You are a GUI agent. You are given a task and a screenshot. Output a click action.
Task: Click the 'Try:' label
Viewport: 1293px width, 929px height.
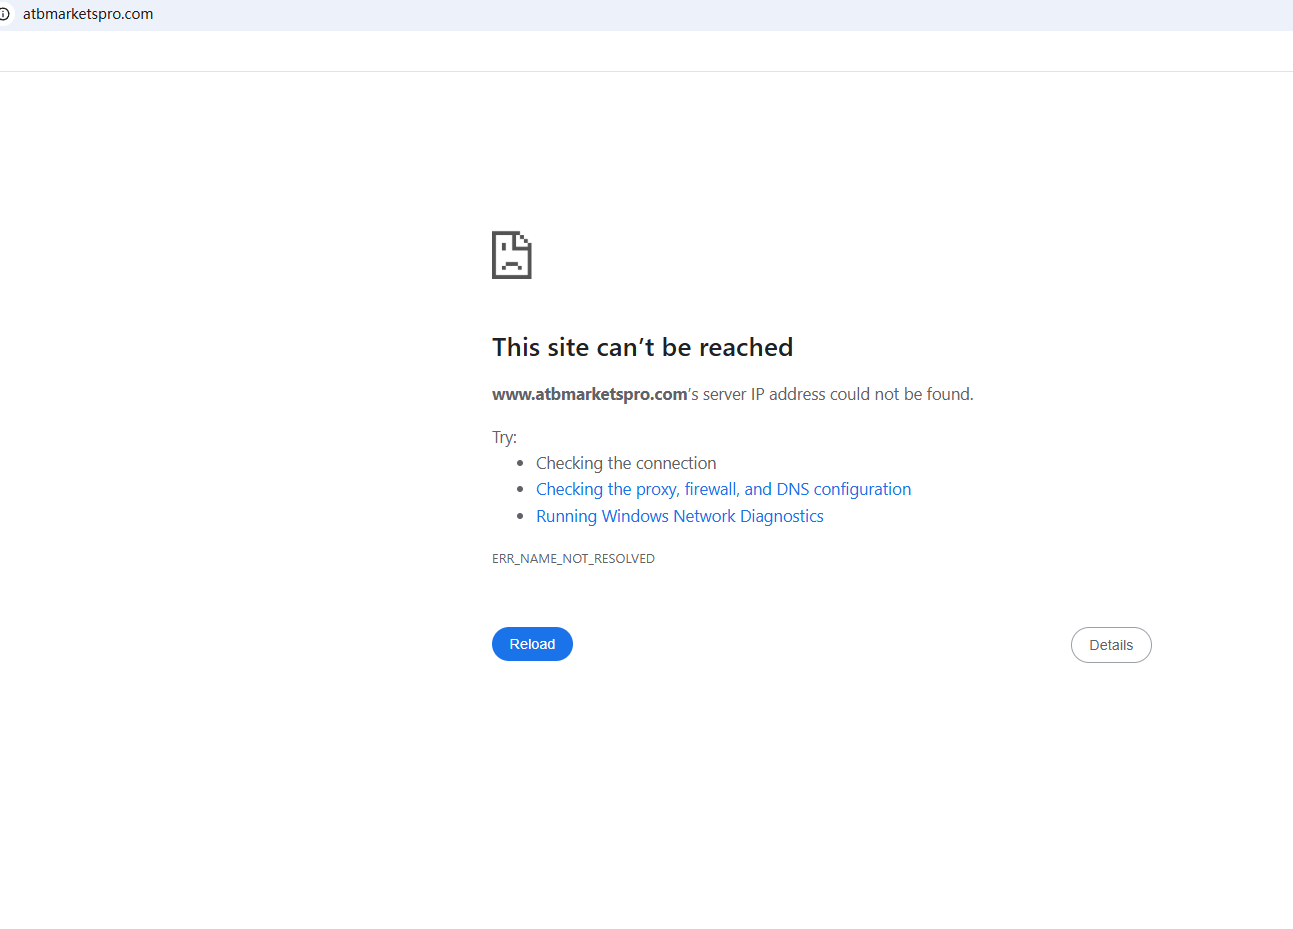tap(504, 437)
